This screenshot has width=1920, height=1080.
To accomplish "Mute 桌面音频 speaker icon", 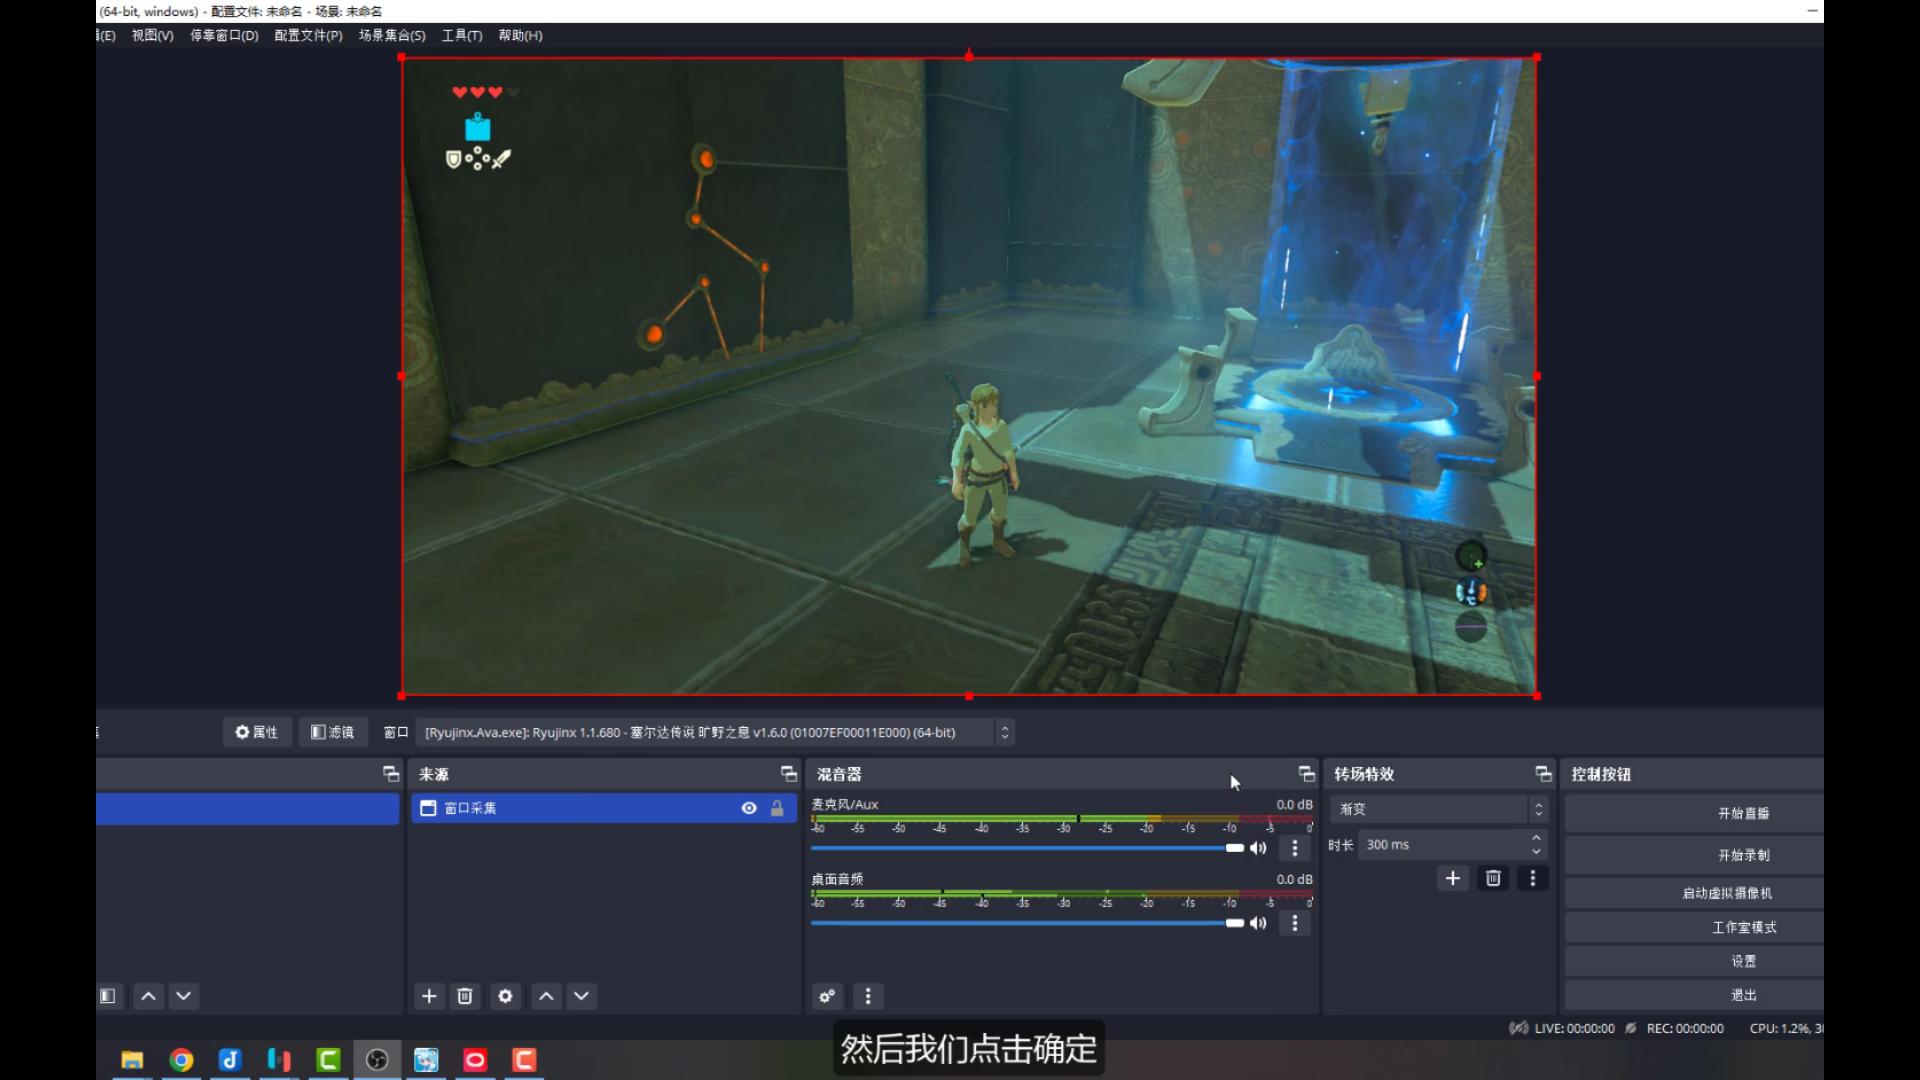I will tap(1259, 923).
